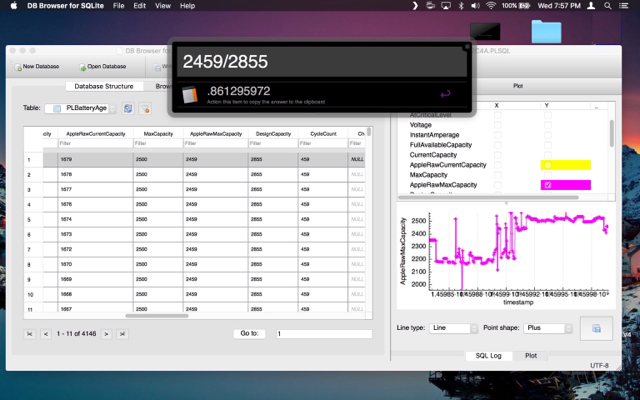Jump to last page of table rows
640x400 pixels.
point(122,334)
